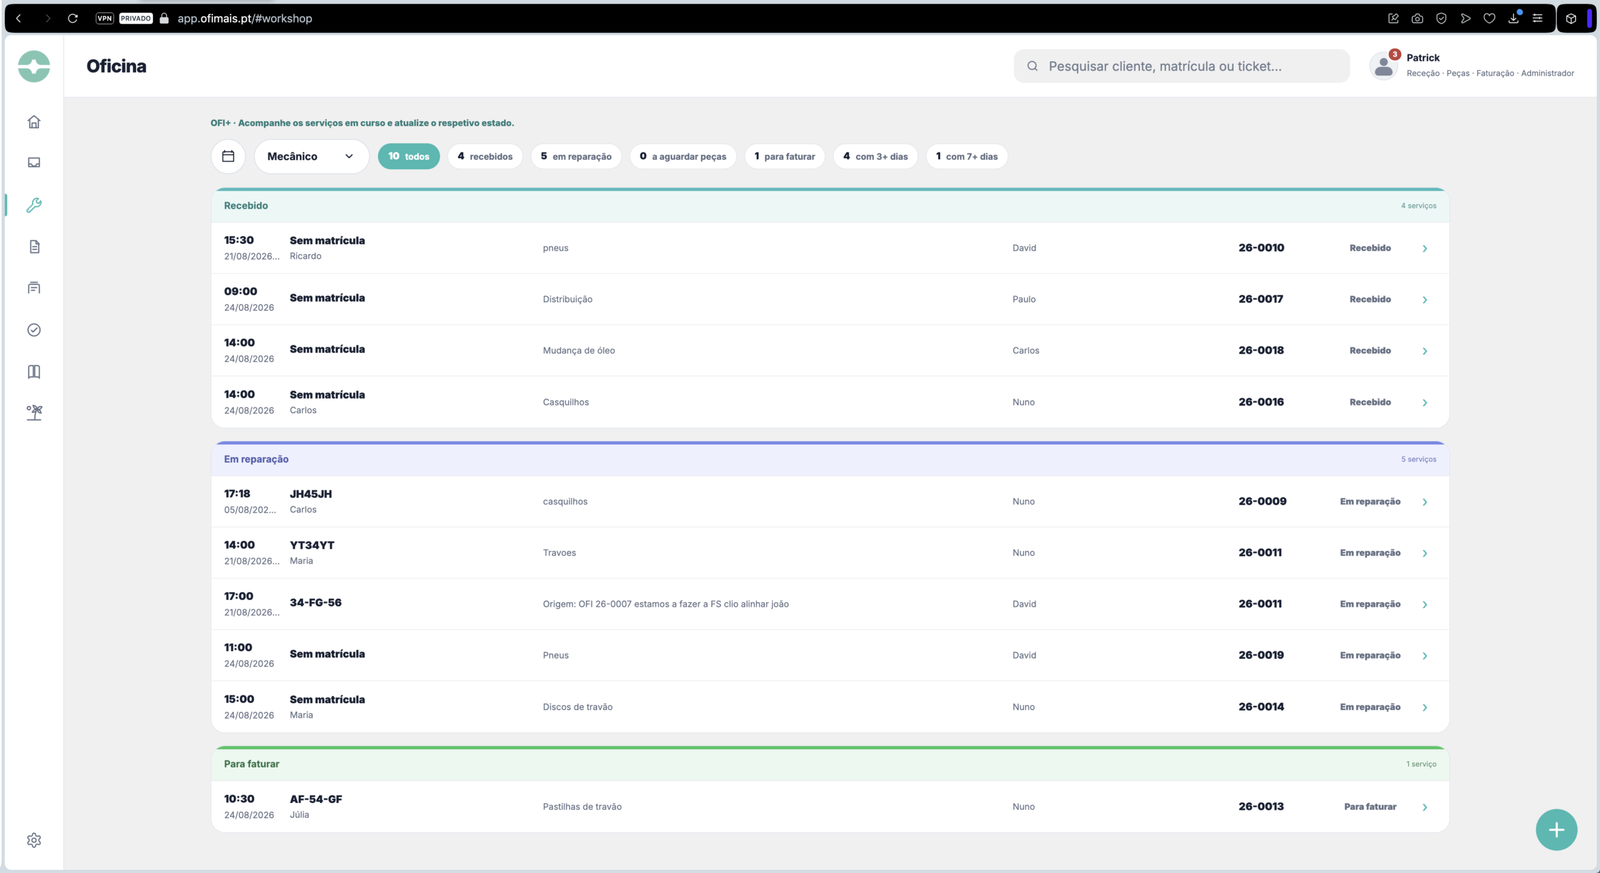Filter by '1 para faturar'
Image resolution: width=1600 pixels, height=873 pixels.
pos(785,157)
